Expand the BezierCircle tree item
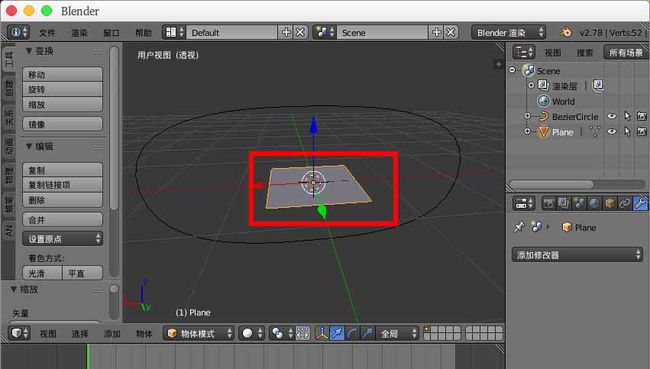Image resolution: width=650 pixels, height=369 pixels. click(x=527, y=116)
